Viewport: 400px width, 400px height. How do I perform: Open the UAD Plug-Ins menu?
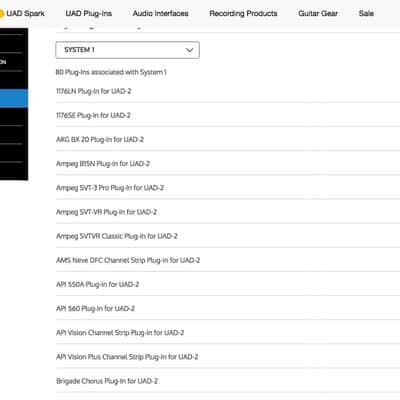(x=89, y=14)
